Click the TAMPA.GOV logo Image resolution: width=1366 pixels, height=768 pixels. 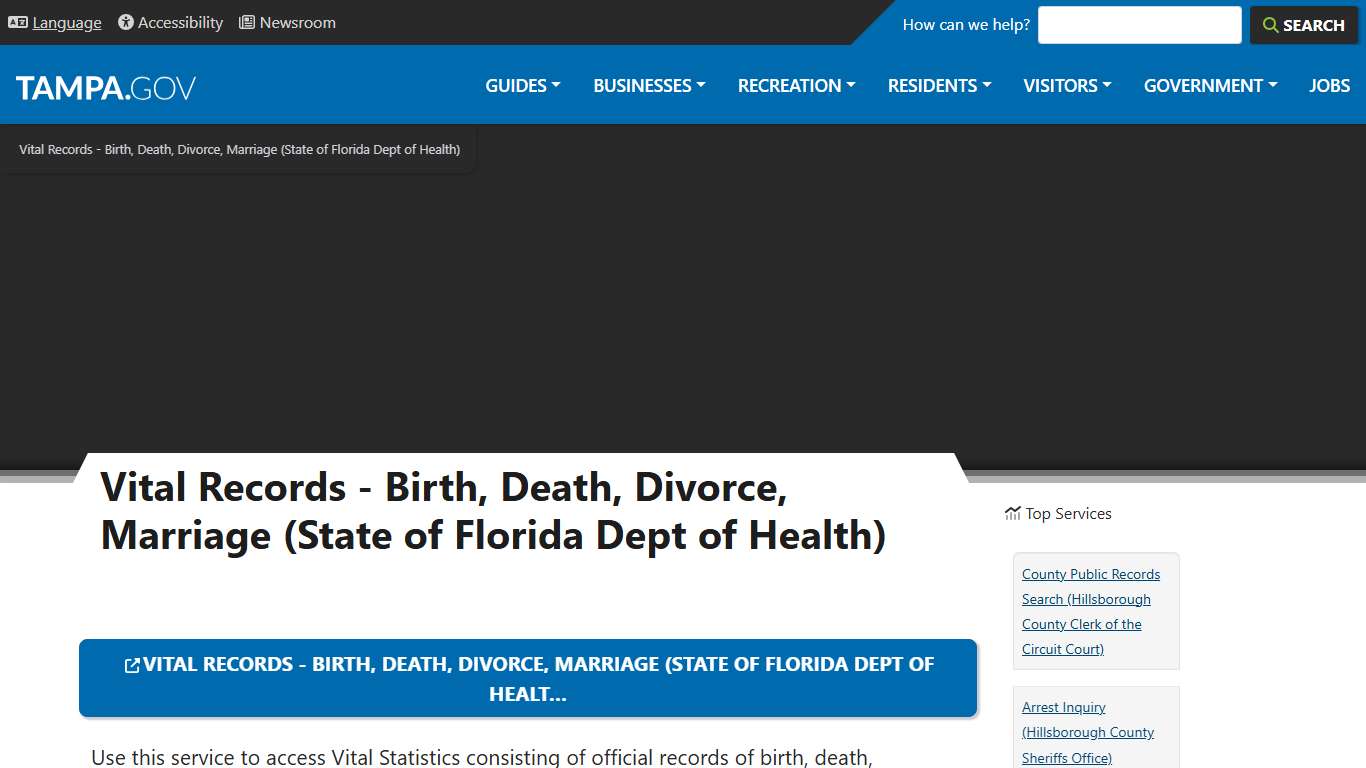(x=105, y=87)
